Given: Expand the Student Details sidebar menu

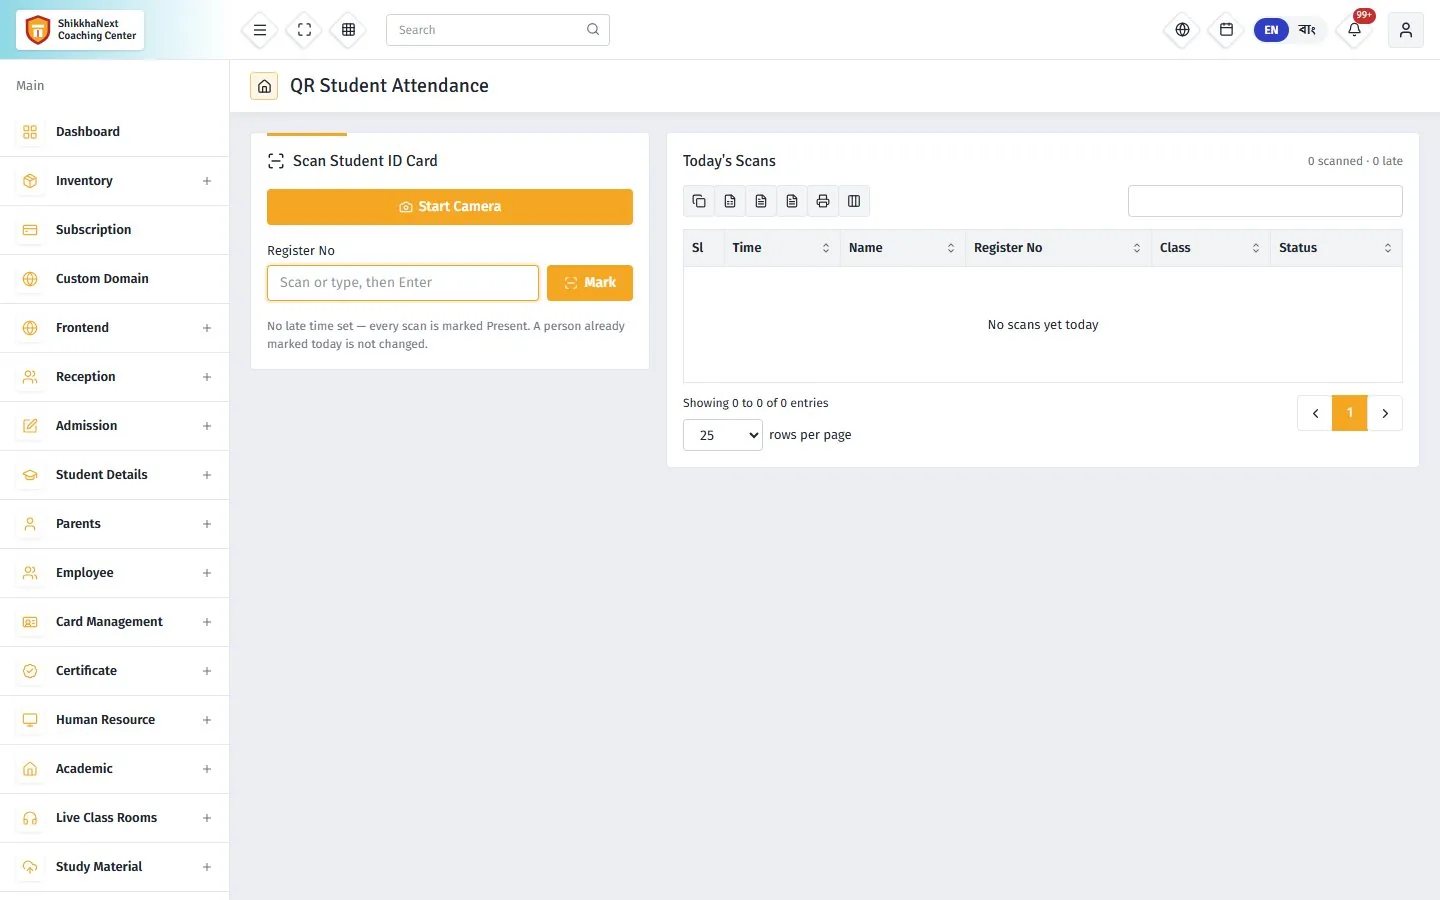Looking at the screenshot, I should 114,475.
